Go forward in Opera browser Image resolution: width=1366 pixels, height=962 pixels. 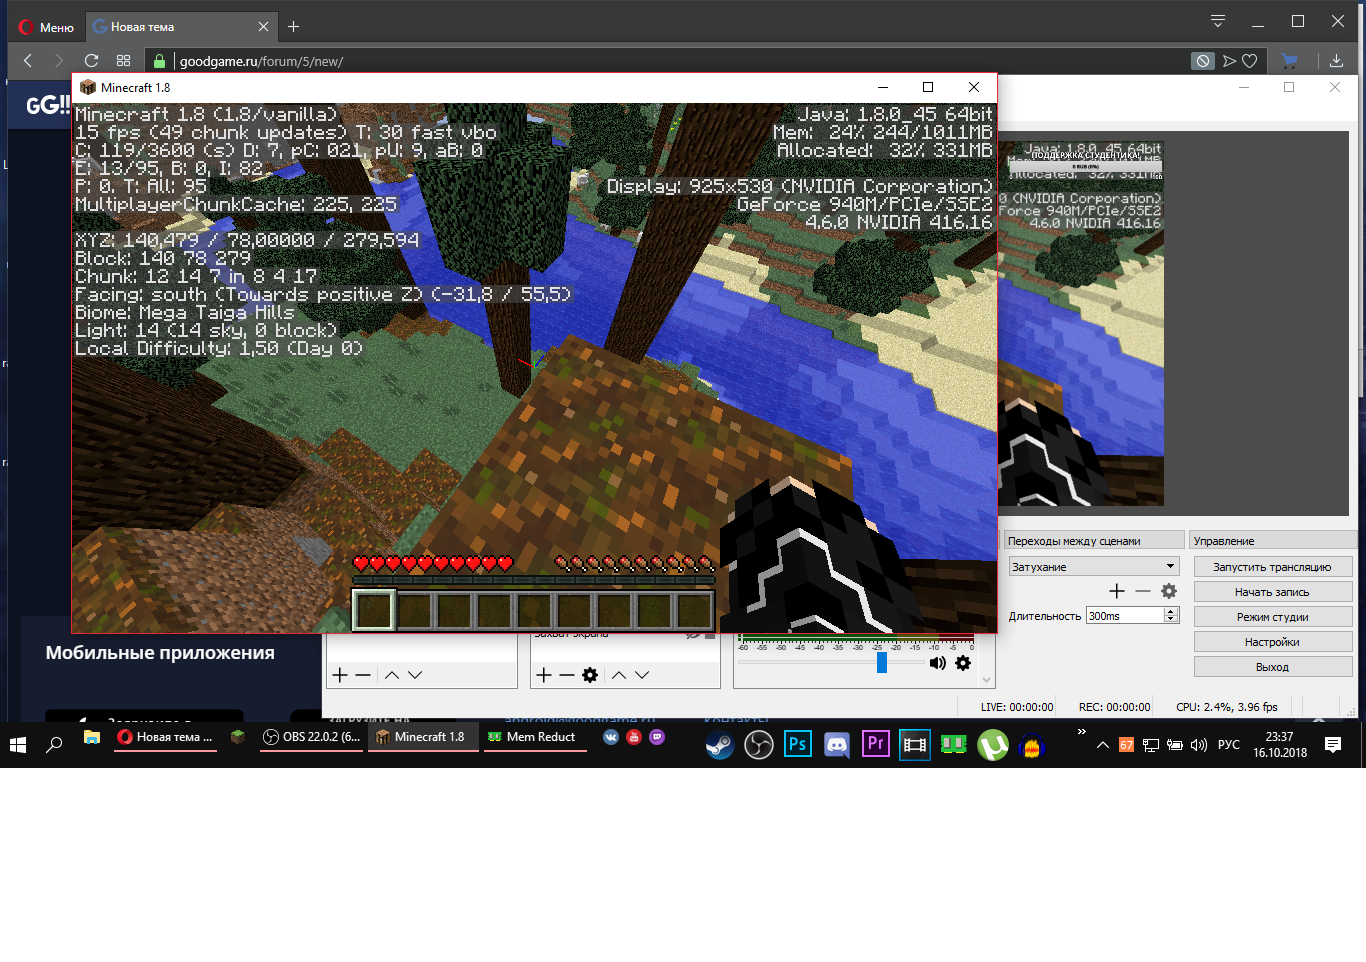[x=59, y=61]
